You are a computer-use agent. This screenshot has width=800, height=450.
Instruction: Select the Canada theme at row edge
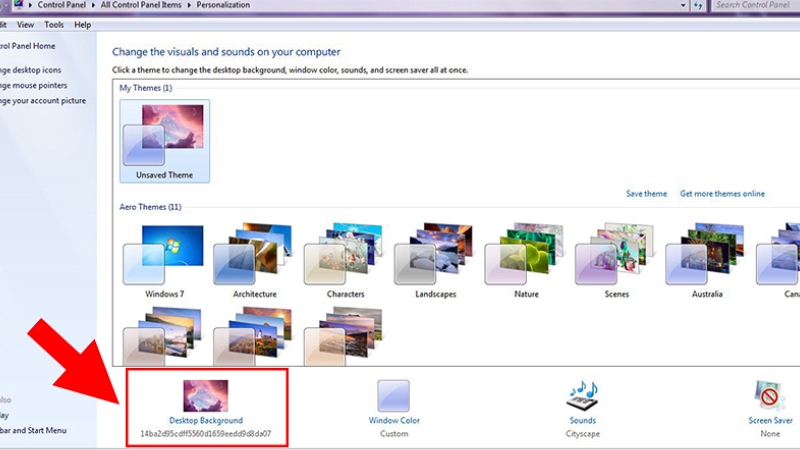(x=778, y=261)
